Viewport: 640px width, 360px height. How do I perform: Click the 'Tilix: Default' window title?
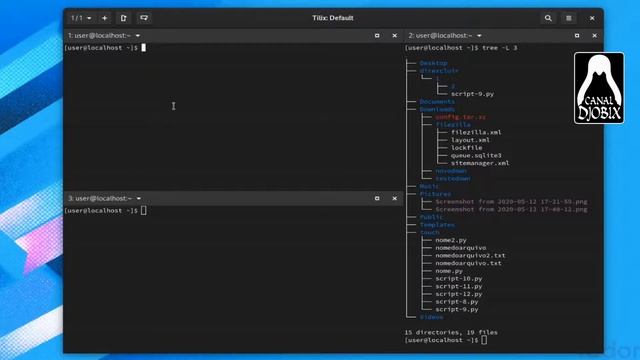point(333,18)
